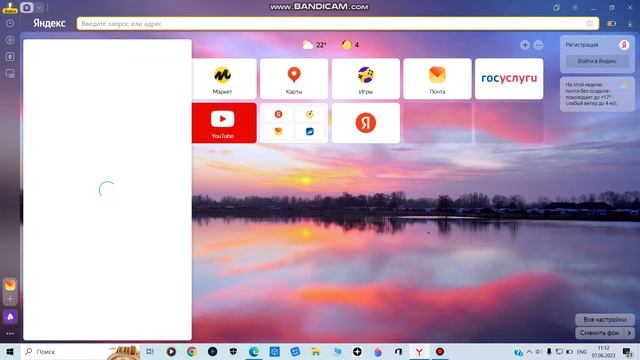Image resolution: width=640 pixels, height=360 pixels.
Task: Open the Почта tile
Action: [437, 79]
